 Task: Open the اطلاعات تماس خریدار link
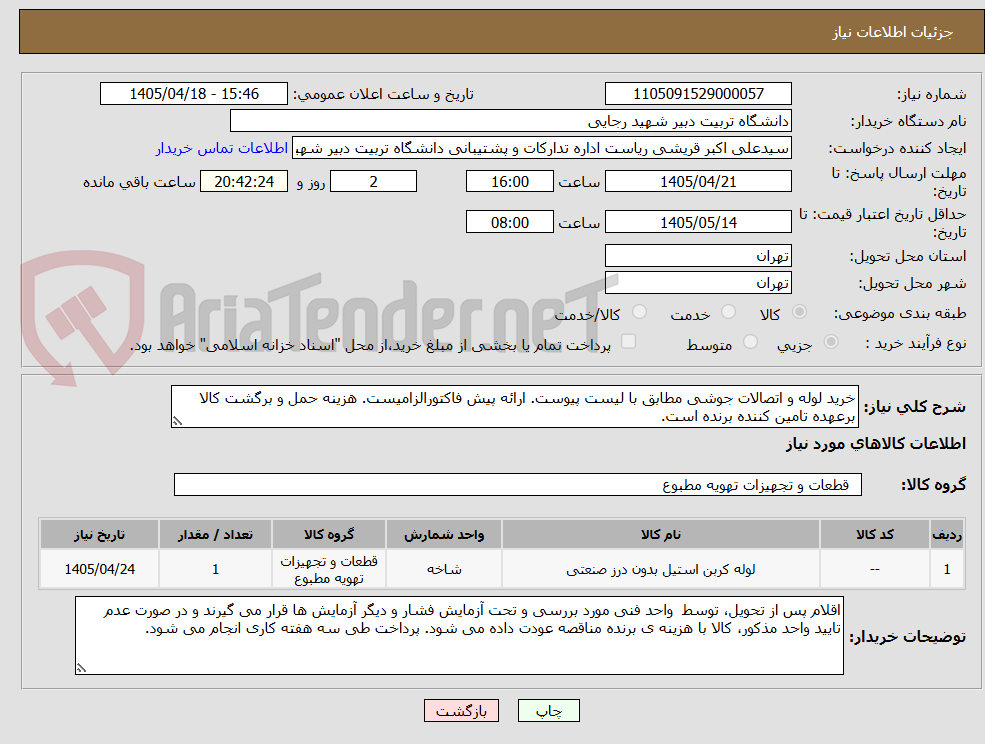coord(222,148)
